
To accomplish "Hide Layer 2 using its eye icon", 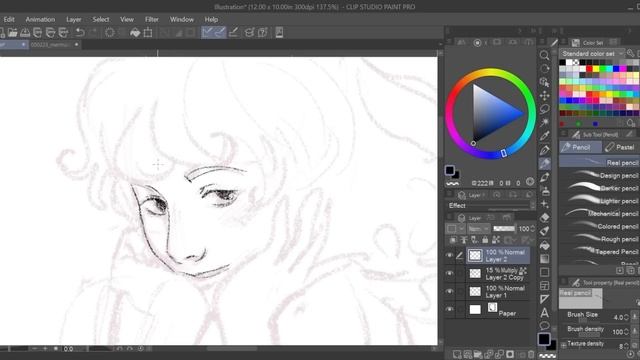I will click(x=449, y=256).
